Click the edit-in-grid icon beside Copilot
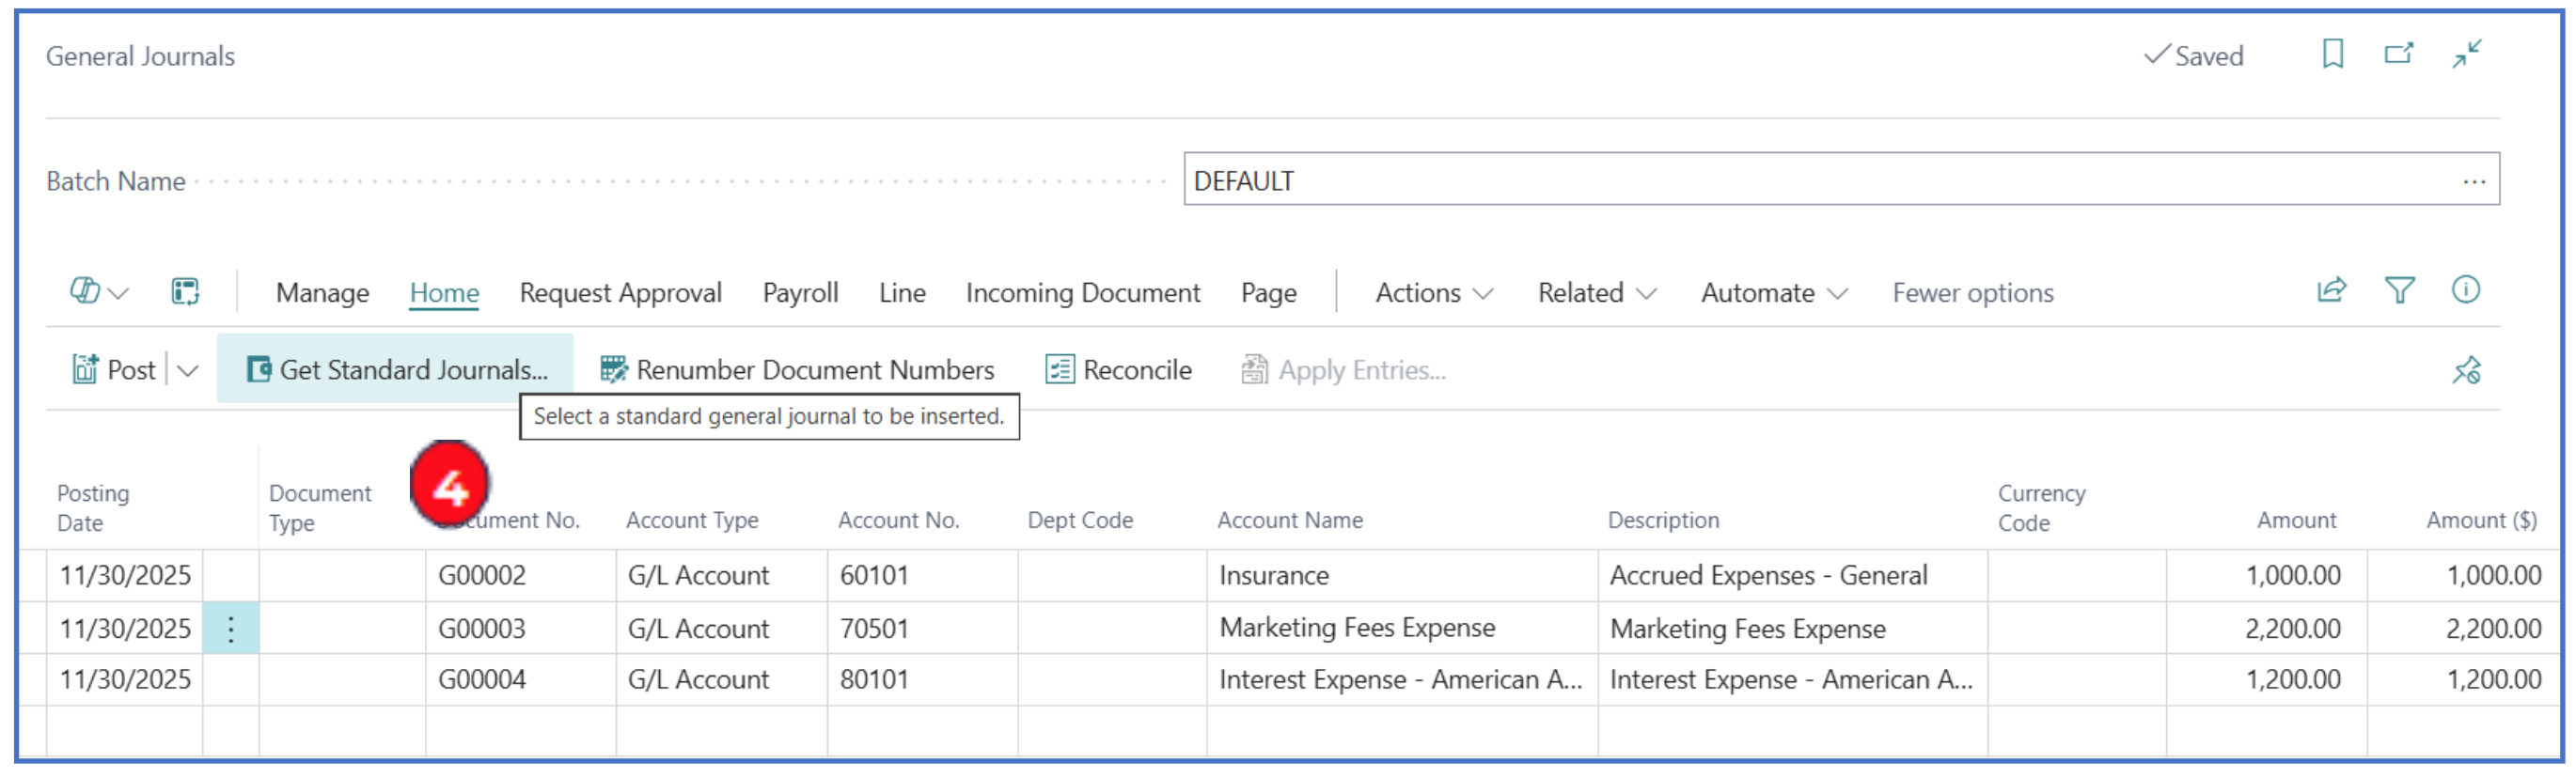 [x=185, y=292]
